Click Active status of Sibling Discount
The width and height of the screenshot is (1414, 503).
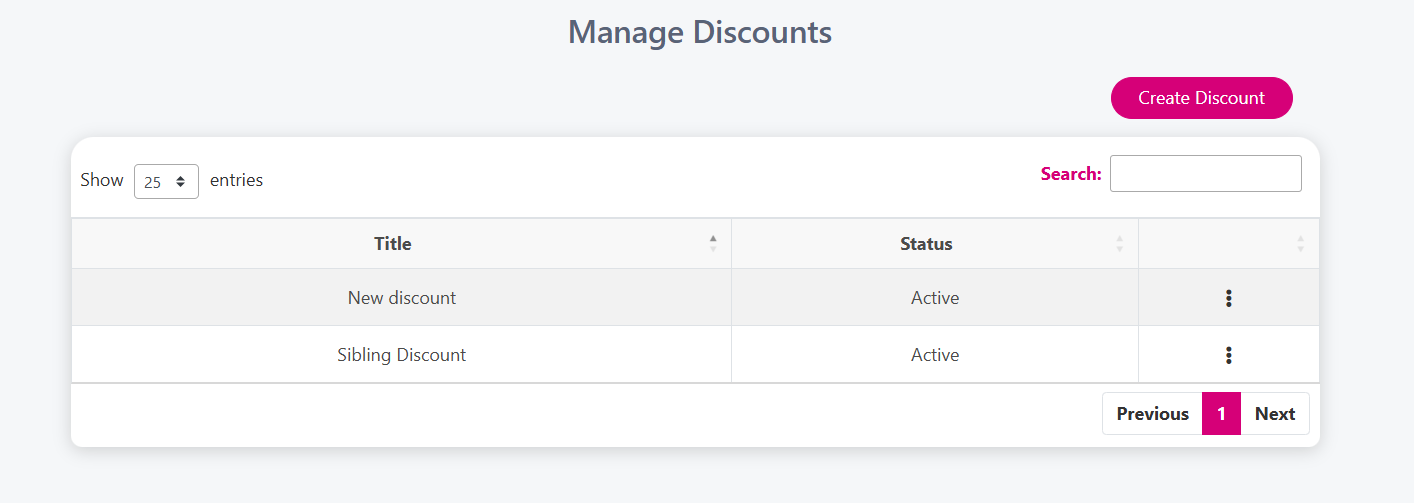(x=934, y=355)
